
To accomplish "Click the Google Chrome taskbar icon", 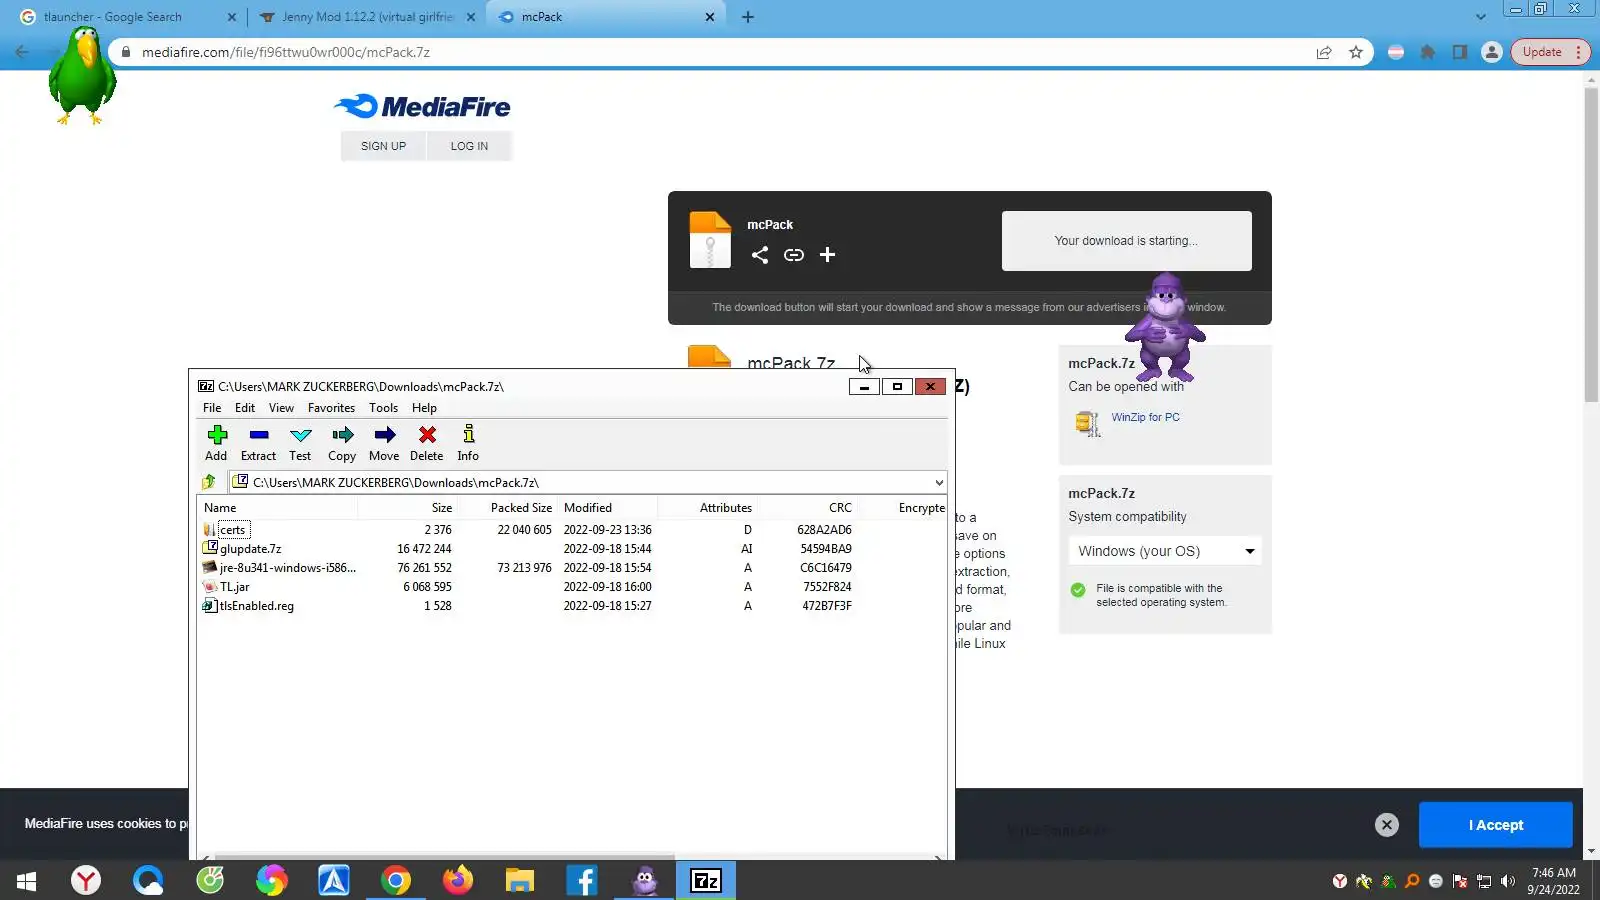I will 396,880.
